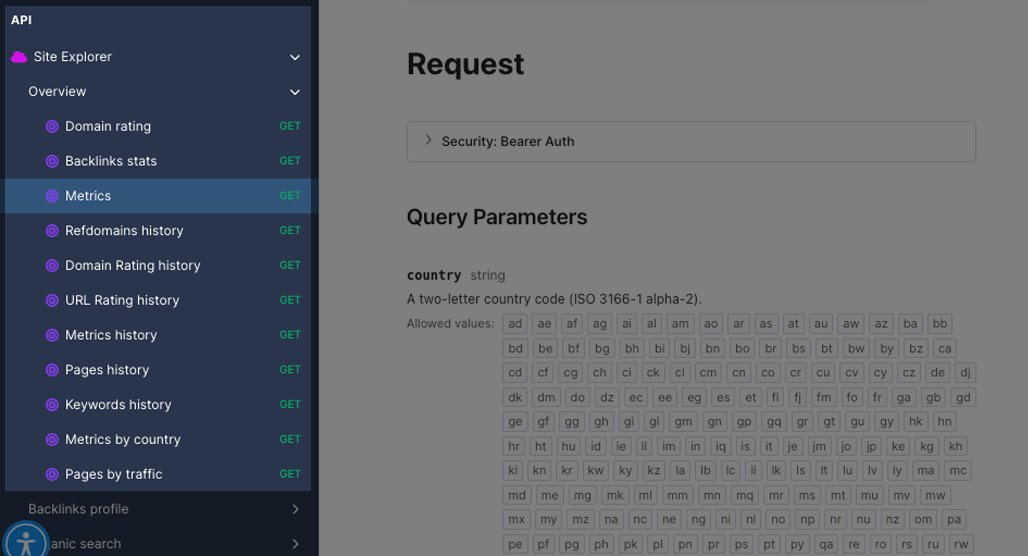The width and height of the screenshot is (1028, 556).
Task: Click the Refdomains history endpoint icon
Action: coord(52,231)
